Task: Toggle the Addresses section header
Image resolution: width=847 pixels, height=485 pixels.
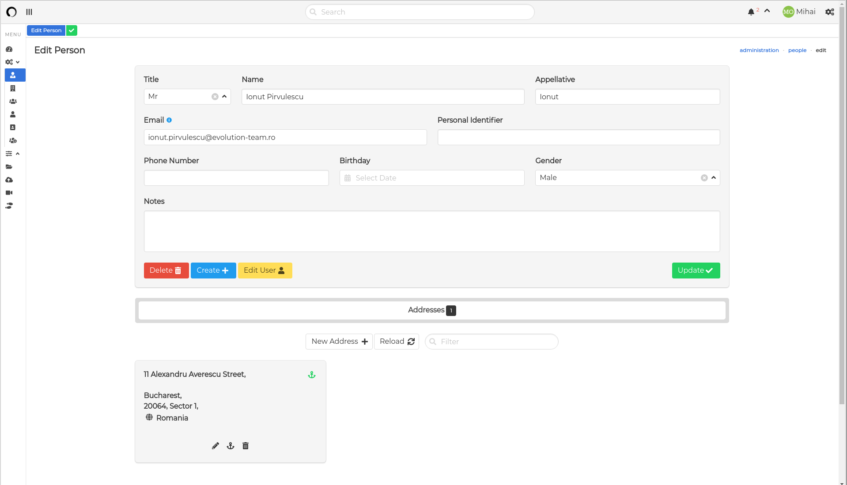Action: coord(432,310)
